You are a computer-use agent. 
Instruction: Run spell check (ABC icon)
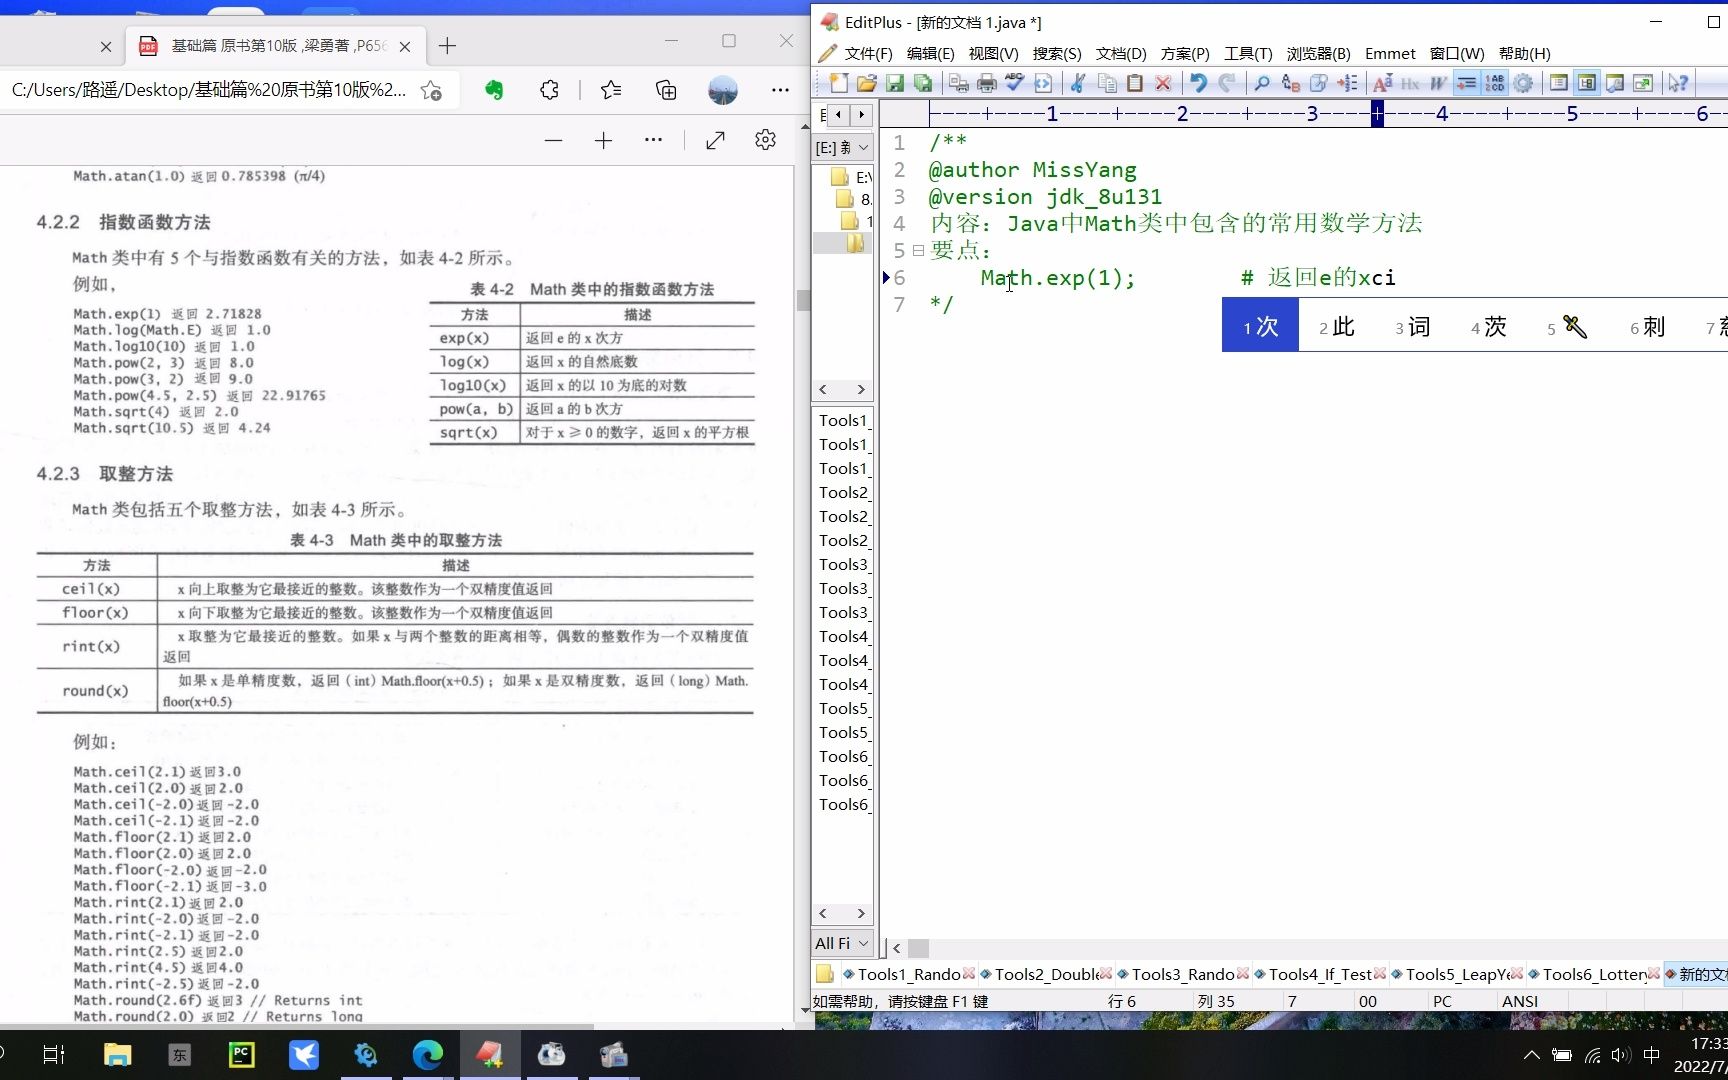click(1014, 83)
